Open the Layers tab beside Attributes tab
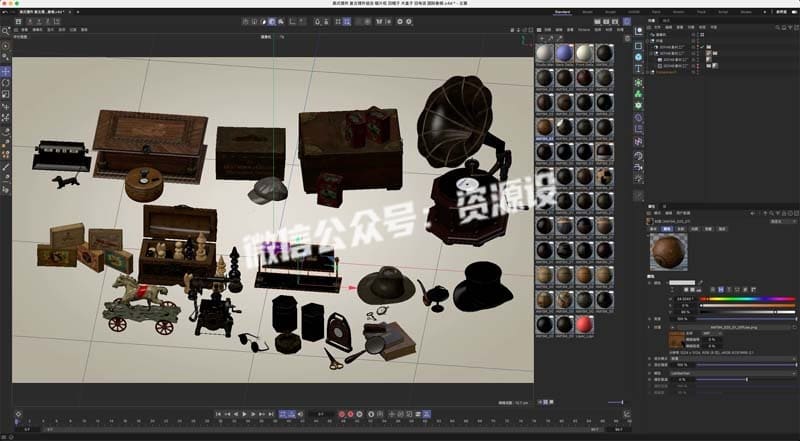This screenshot has height=441, width=800. coord(664,206)
